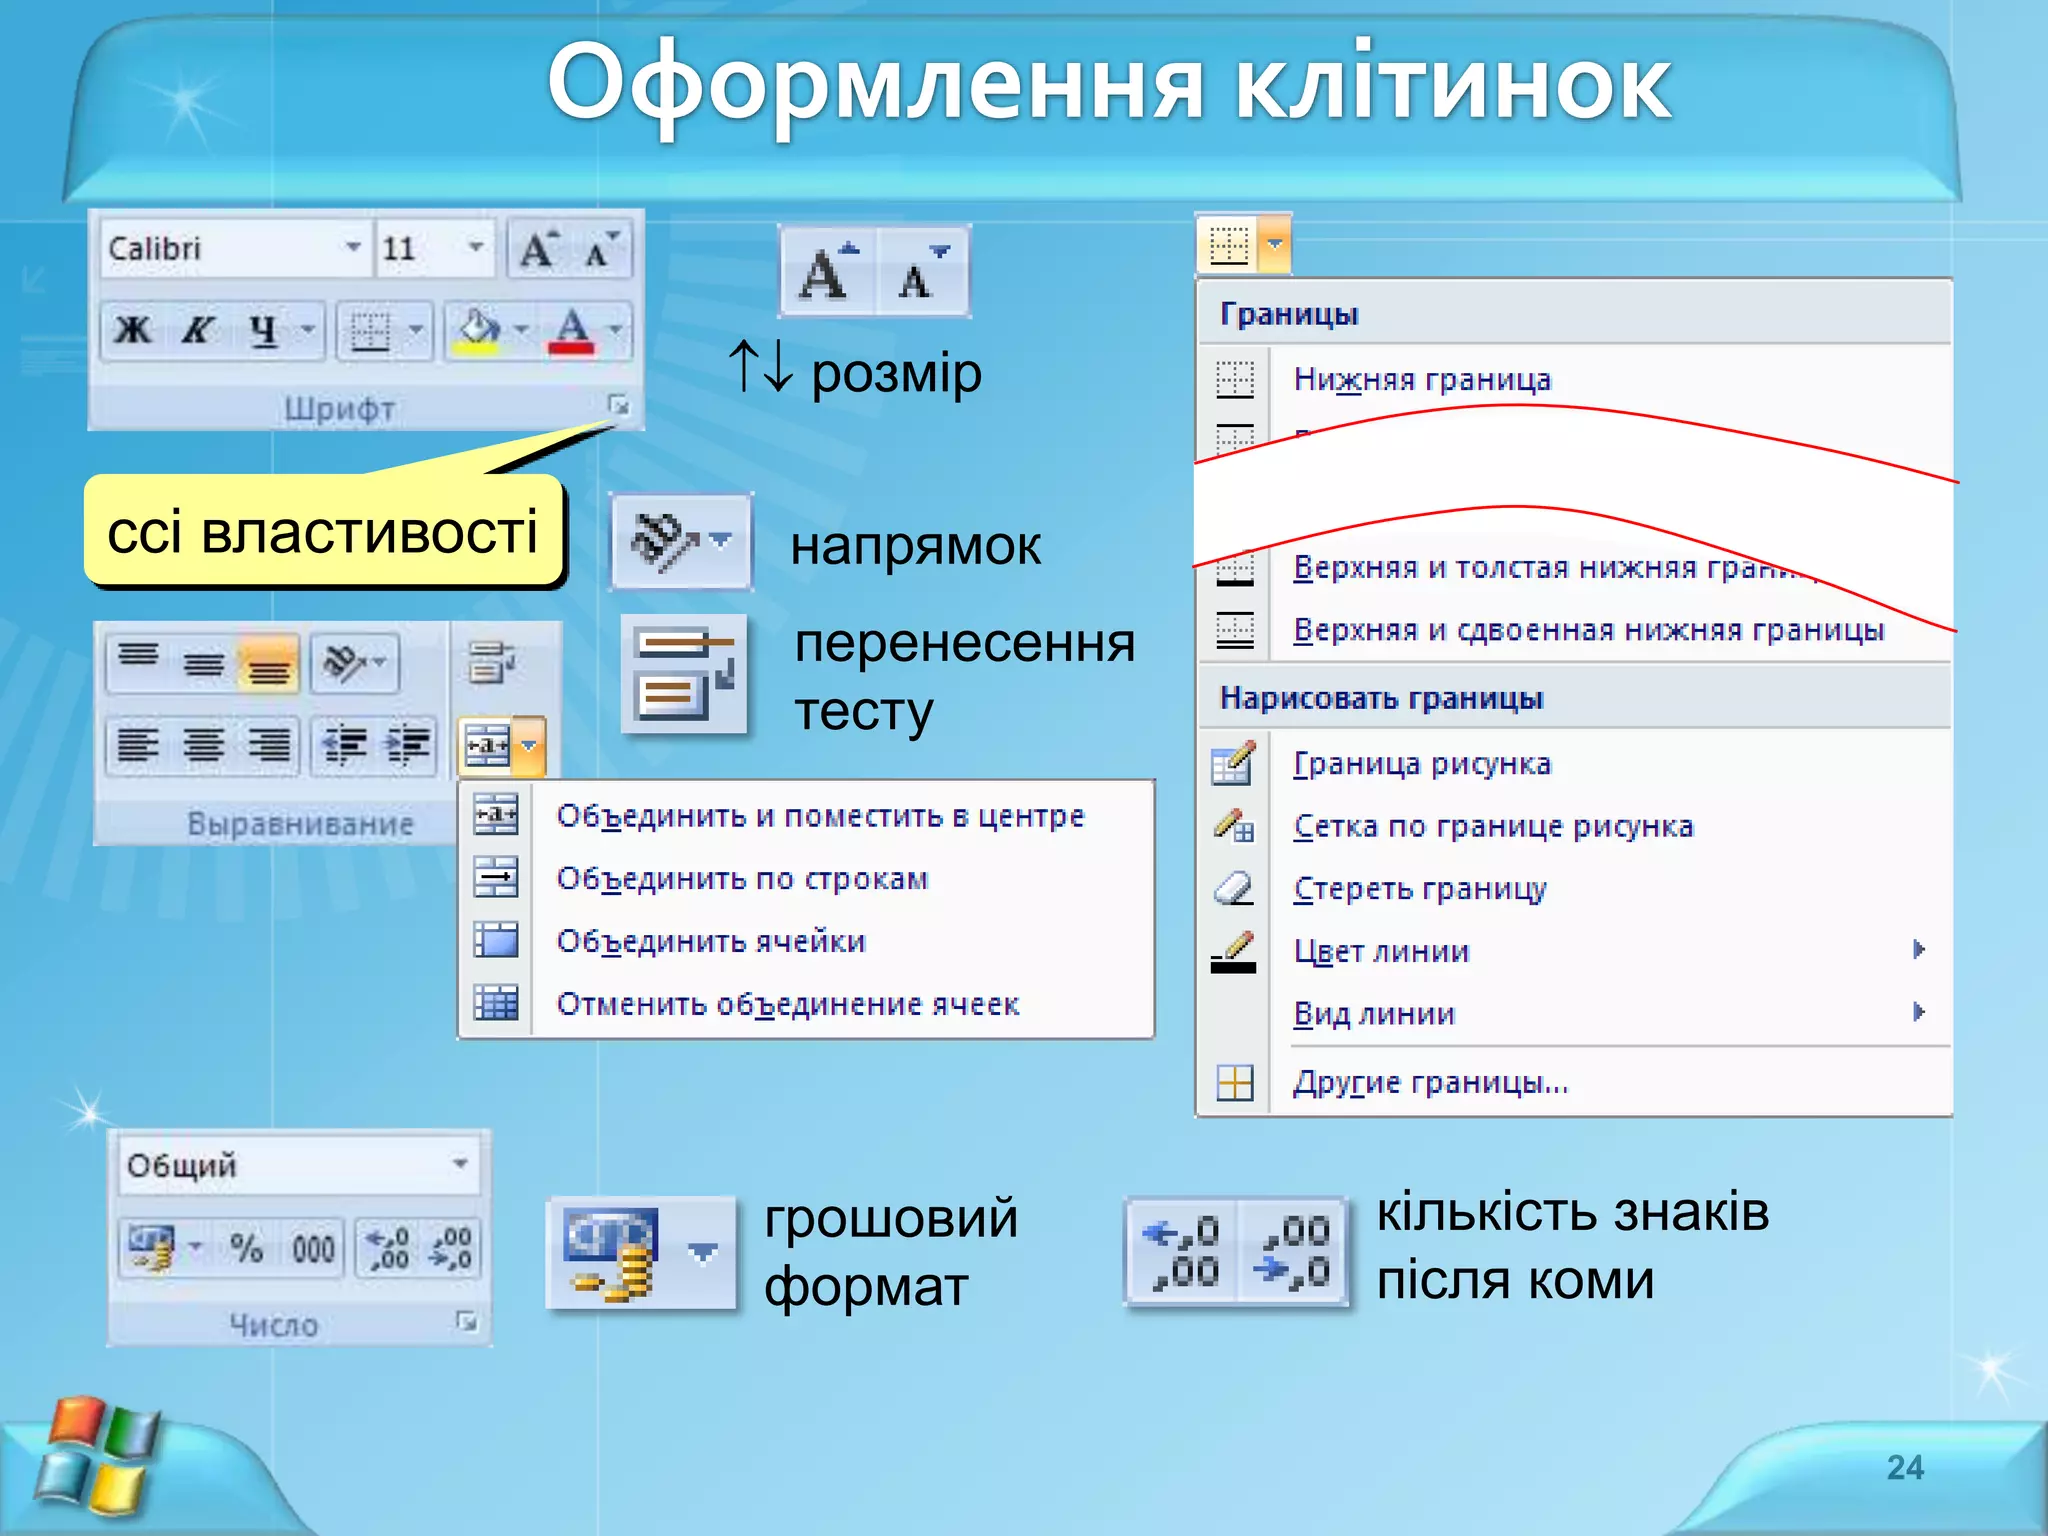Viewport: 2048px width, 1536px height.
Task: Click large decrease decimal icon
Action: tap(1291, 1251)
